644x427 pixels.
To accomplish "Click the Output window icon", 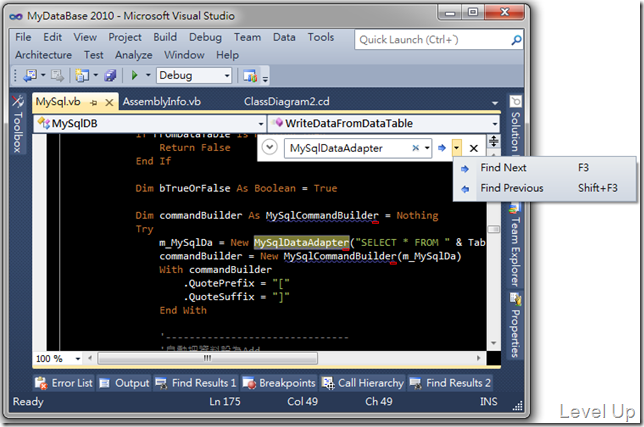I will [105, 383].
